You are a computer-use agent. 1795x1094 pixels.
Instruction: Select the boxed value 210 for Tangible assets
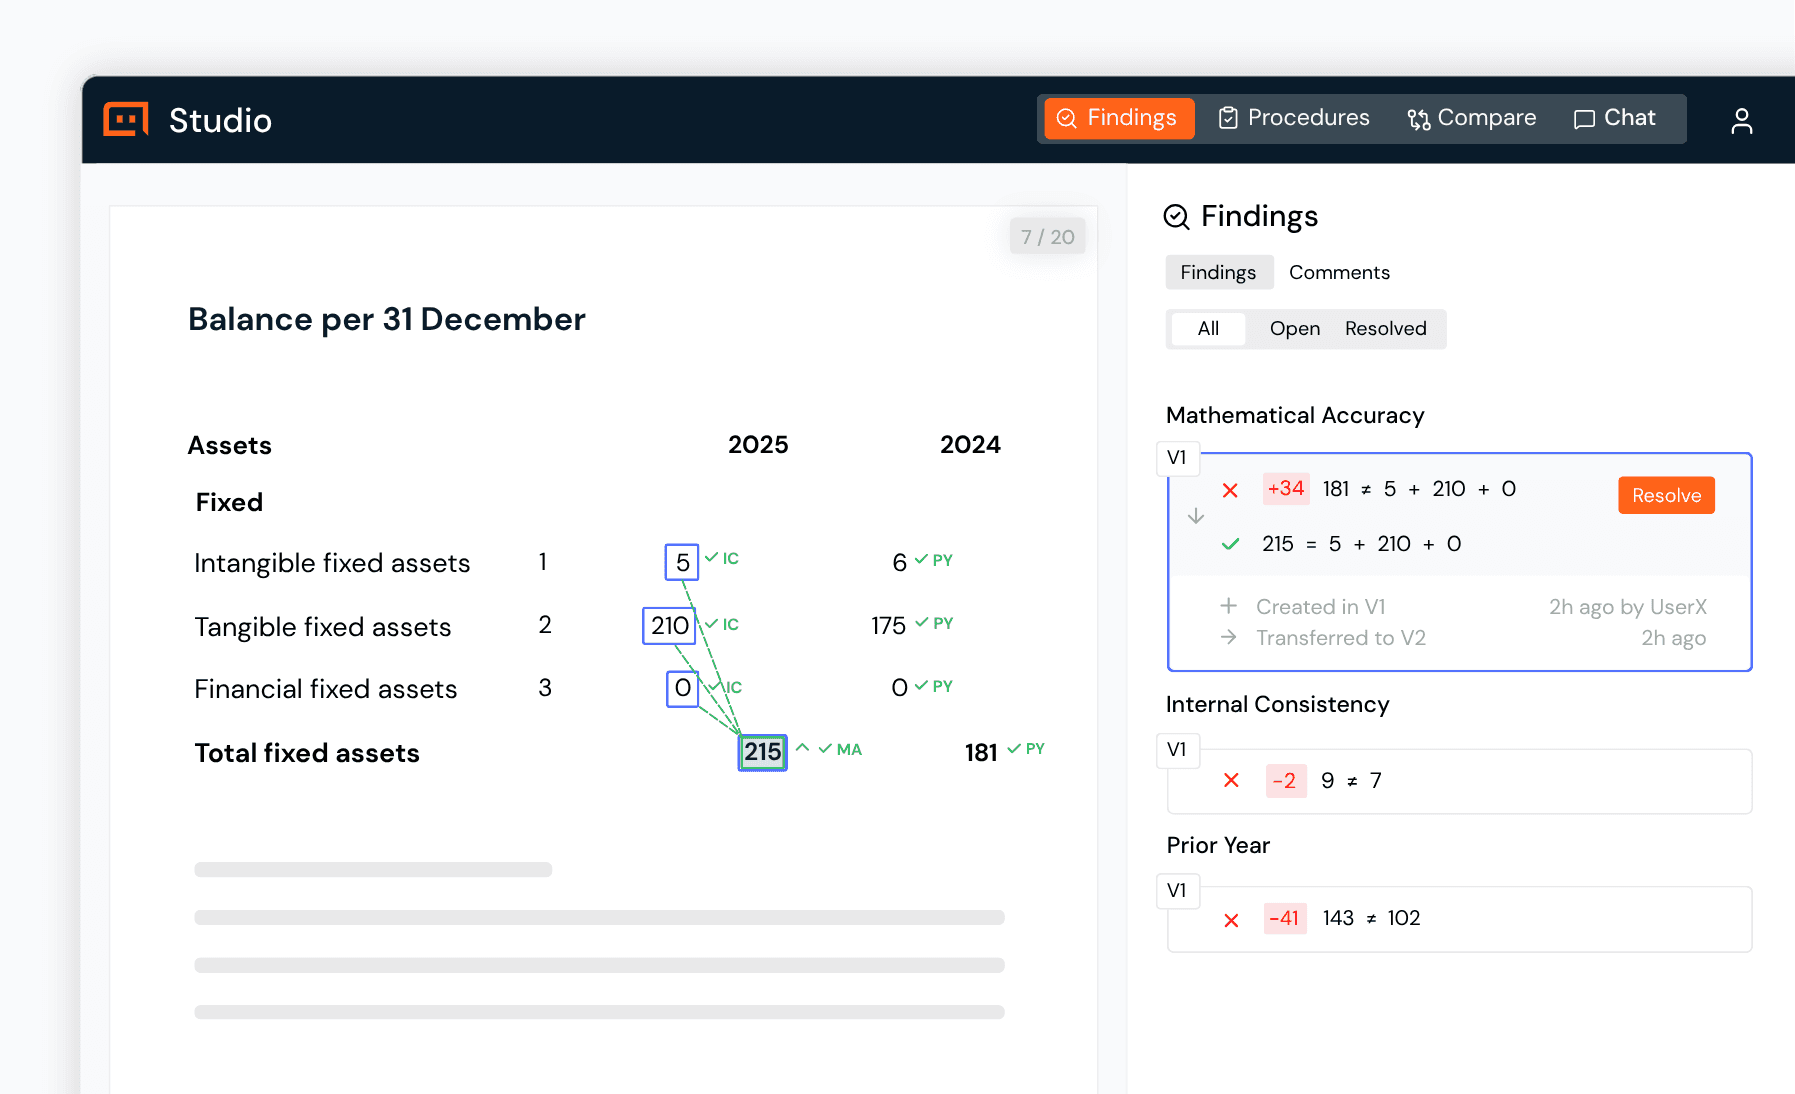(x=669, y=625)
